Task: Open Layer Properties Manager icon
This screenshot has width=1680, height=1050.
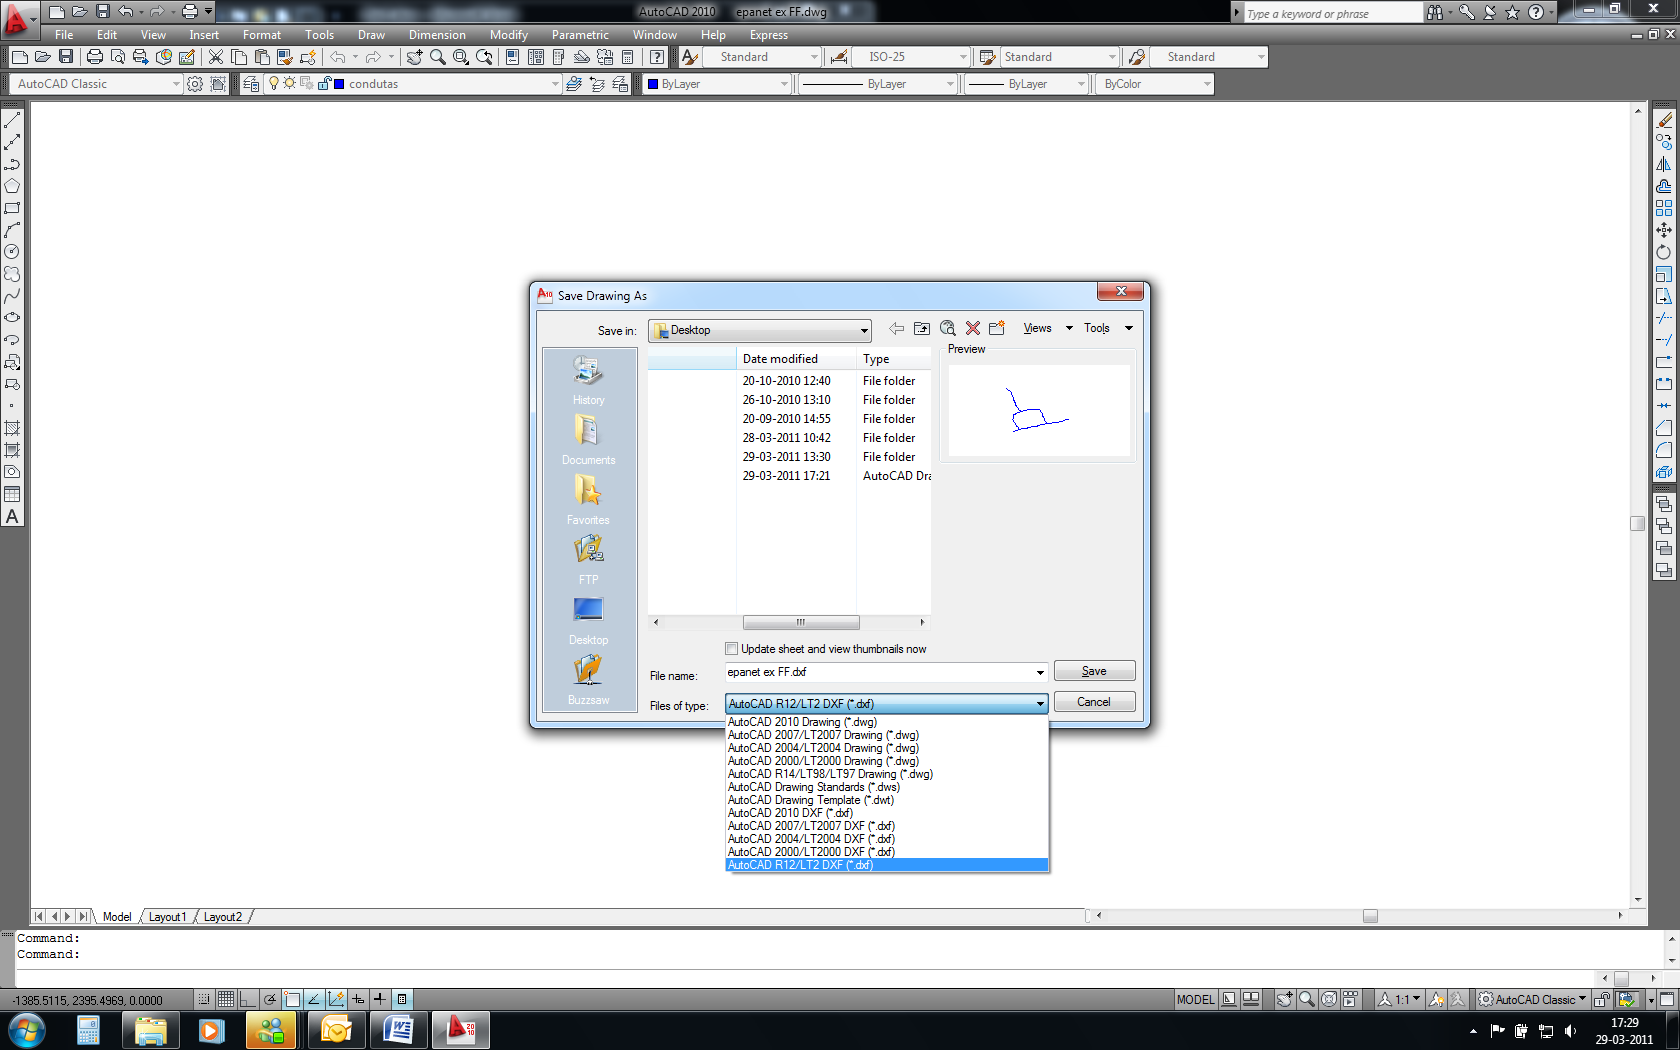Action: 250,84
